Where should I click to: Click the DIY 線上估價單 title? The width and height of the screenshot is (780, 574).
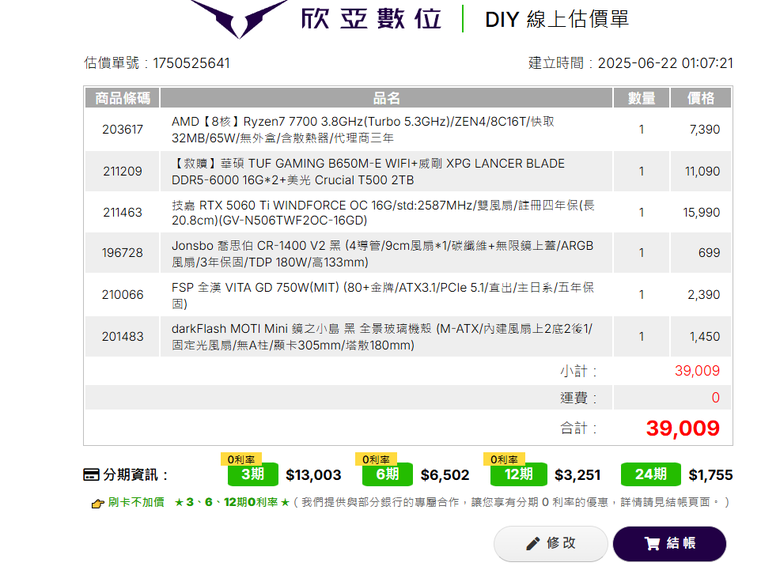(x=557, y=19)
